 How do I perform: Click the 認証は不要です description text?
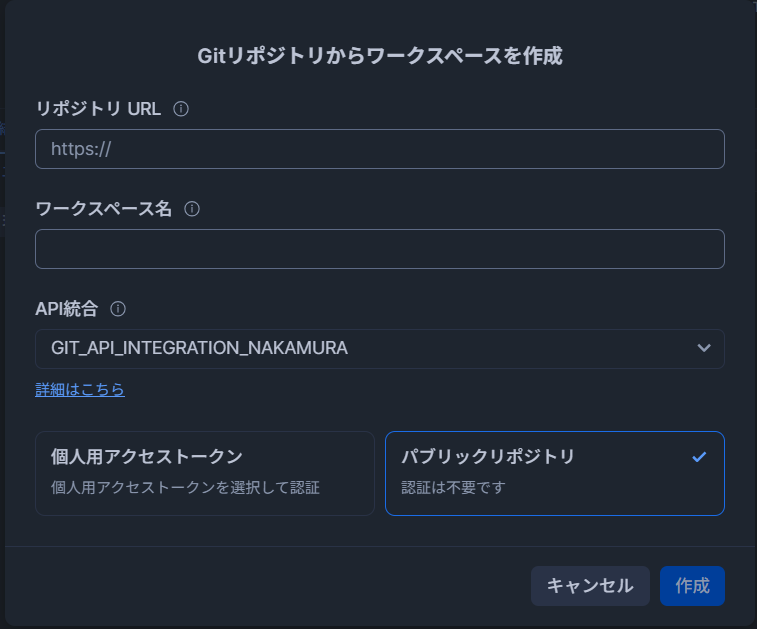pos(453,488)
